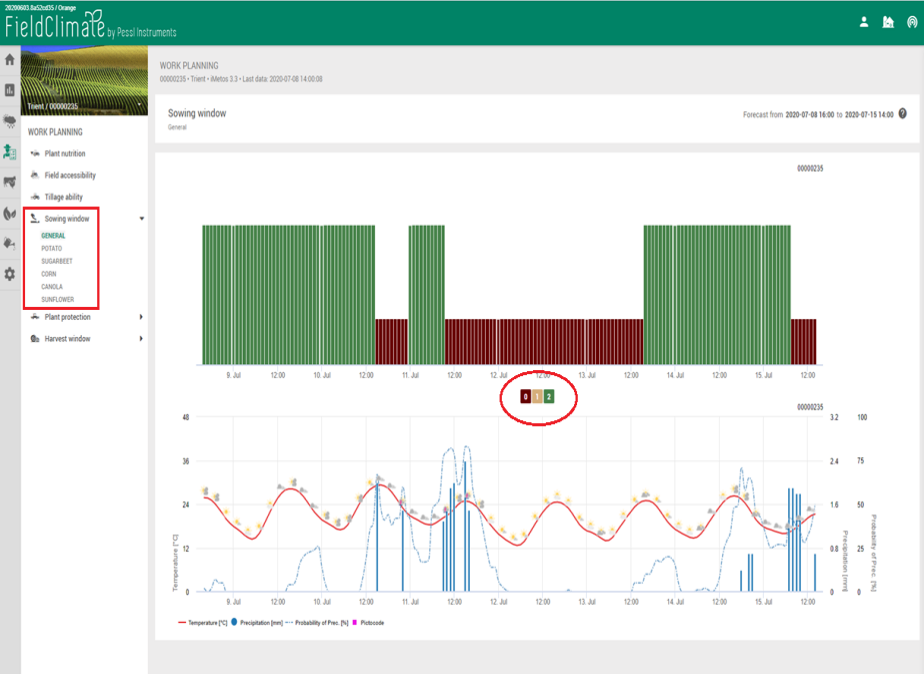This screenshot has width=924, height=675.
Task: Click the station info line with Last data
Action: point(241,79)
